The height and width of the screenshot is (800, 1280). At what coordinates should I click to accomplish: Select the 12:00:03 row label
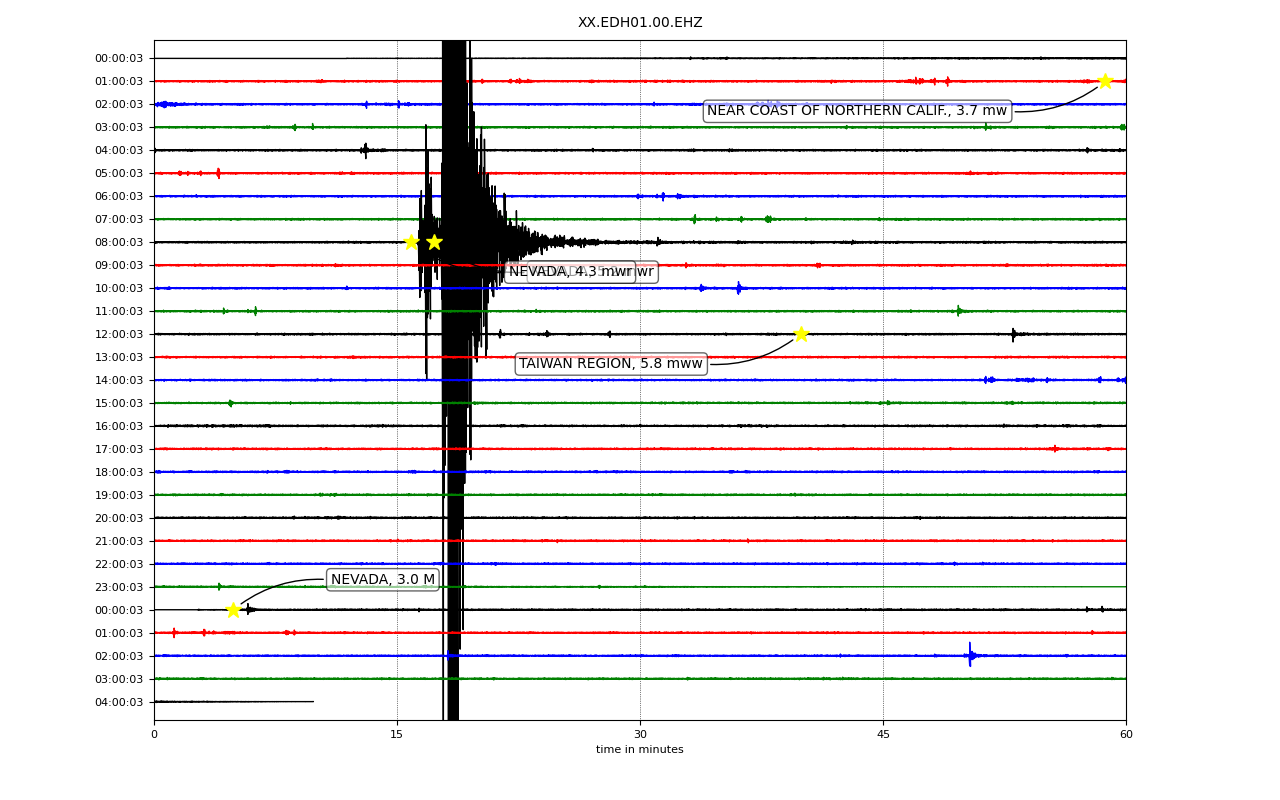[119, 334]
